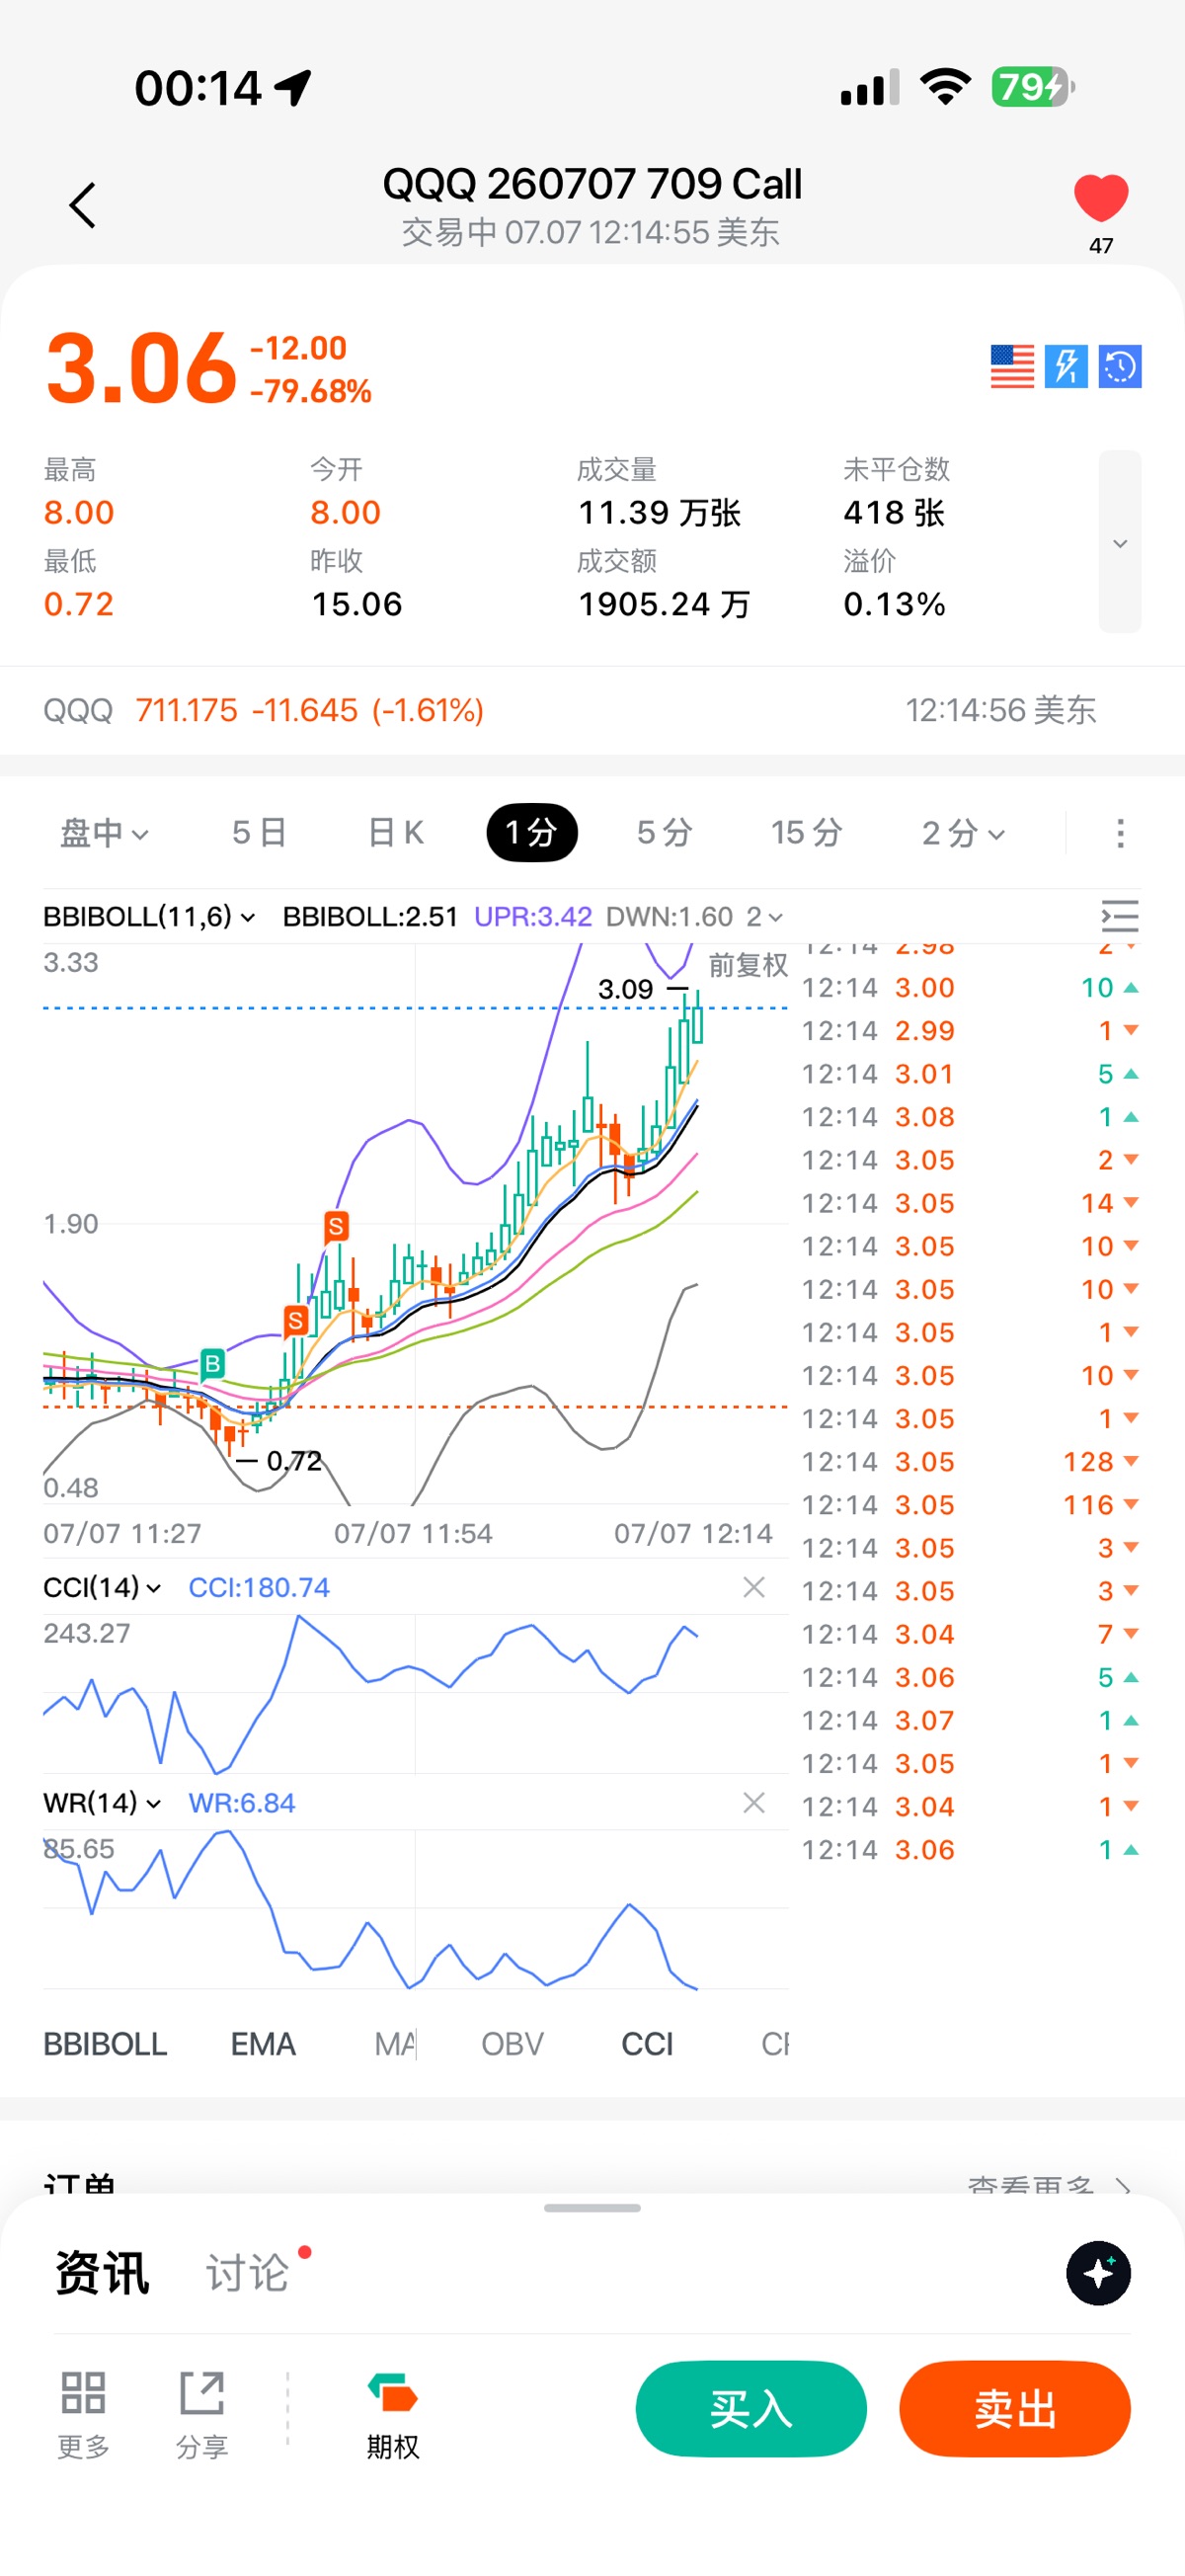Open the three-dot chart options menu
1185x2576 pixels.
[x=1120, y=833]
